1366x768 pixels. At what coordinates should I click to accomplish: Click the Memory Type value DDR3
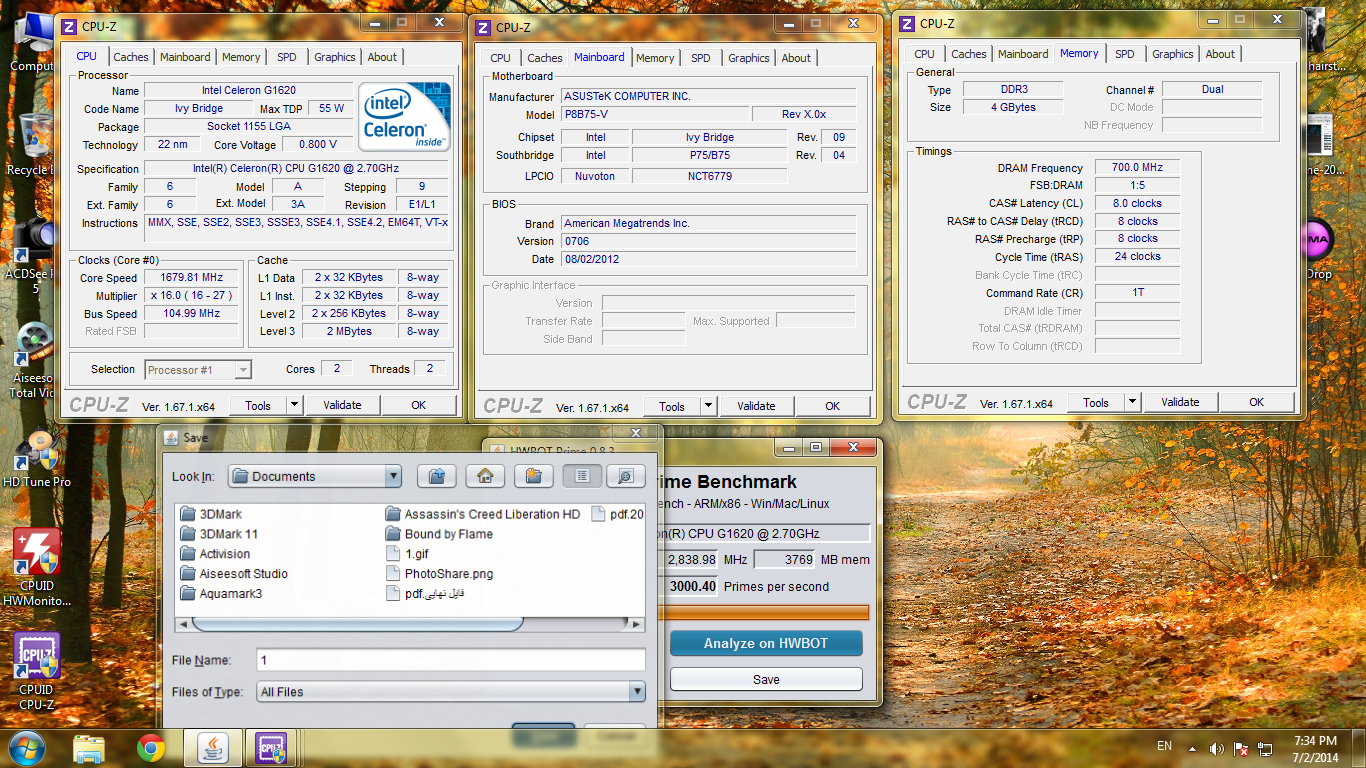pos(1011,90)
